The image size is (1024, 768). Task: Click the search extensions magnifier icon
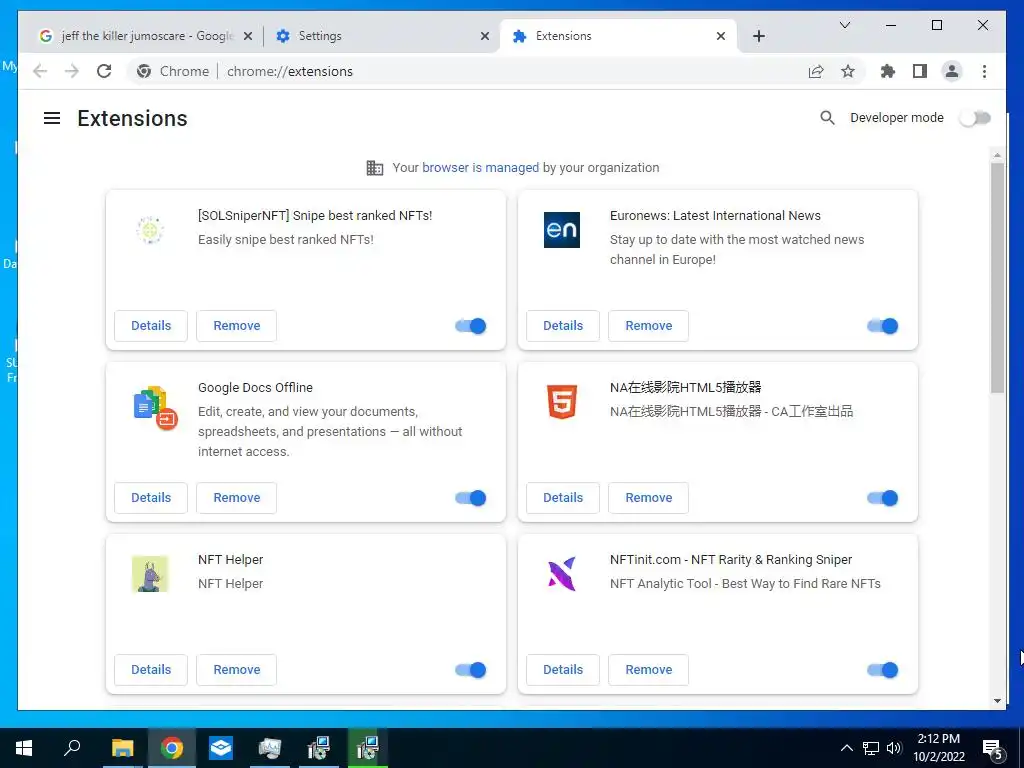(x=827, y=118)
